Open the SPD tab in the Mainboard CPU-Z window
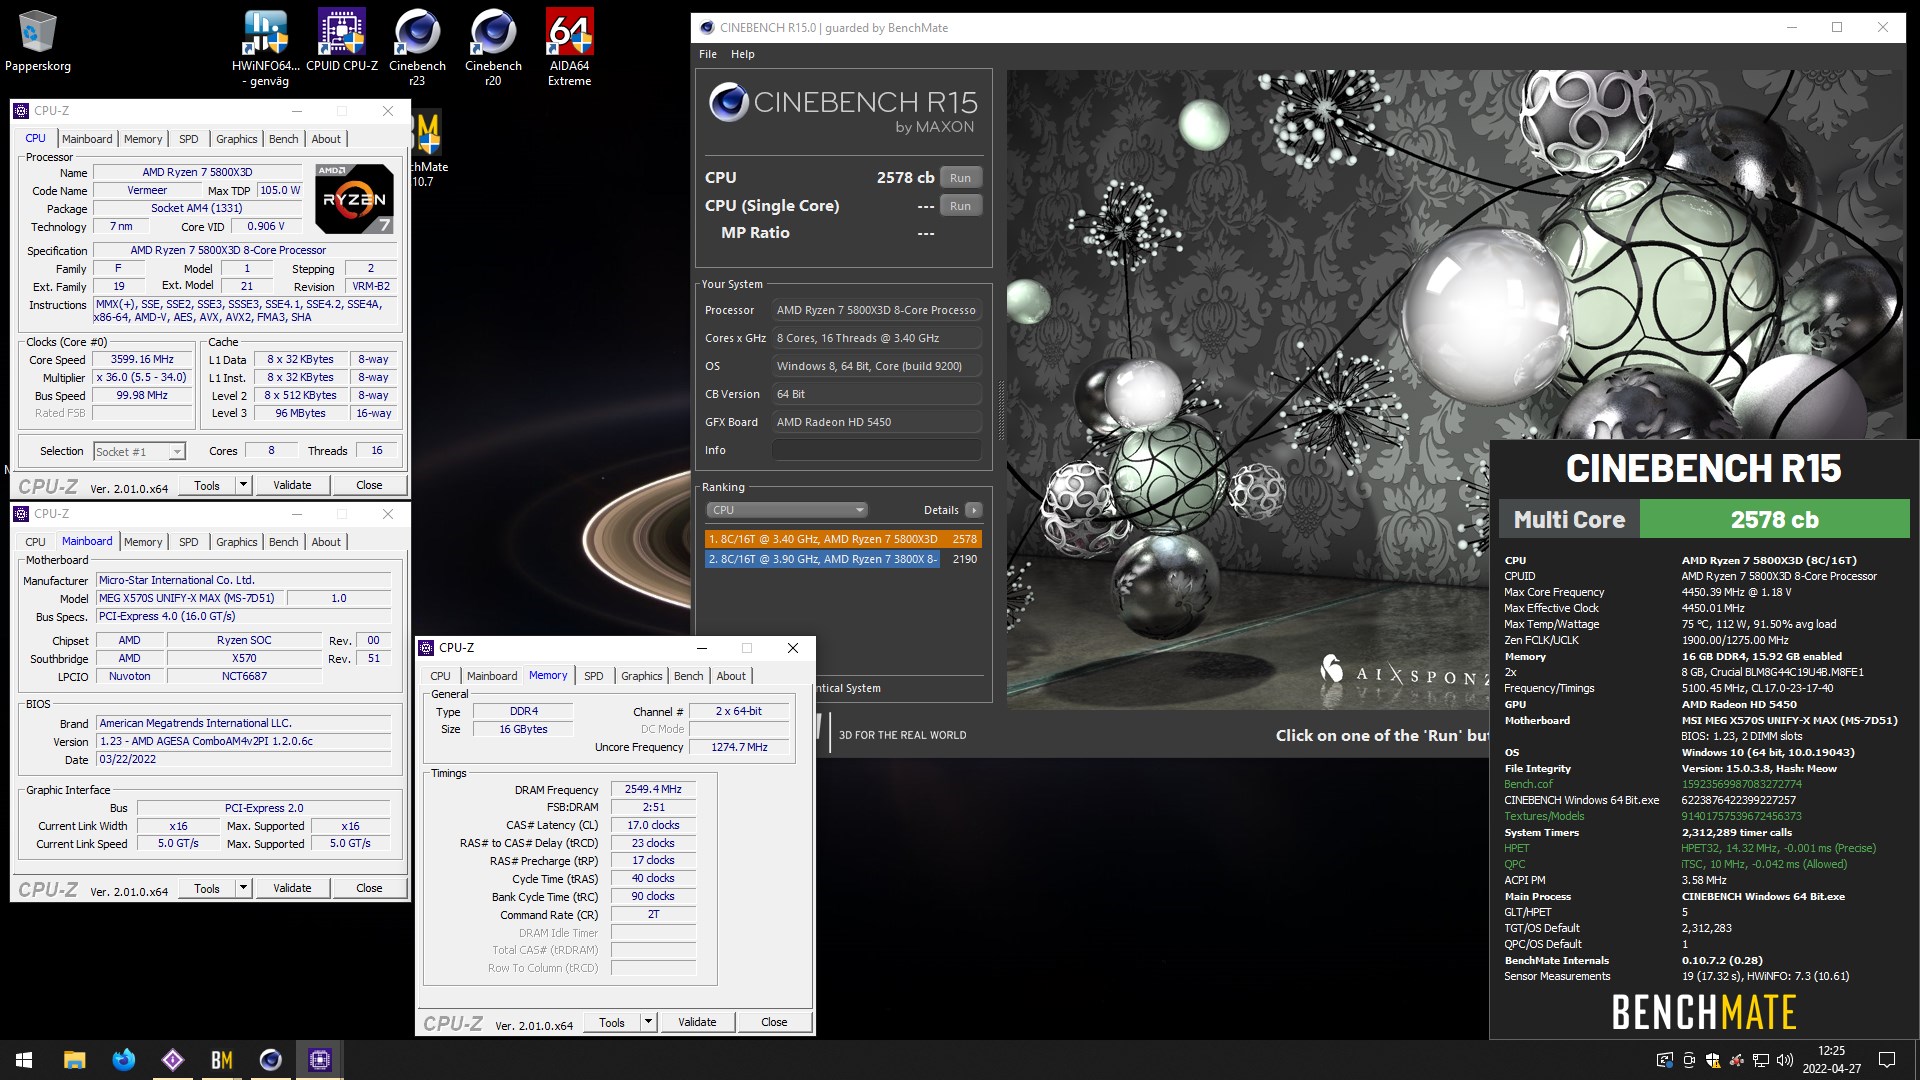The image size is (1920, 1080). coord(188,542)
